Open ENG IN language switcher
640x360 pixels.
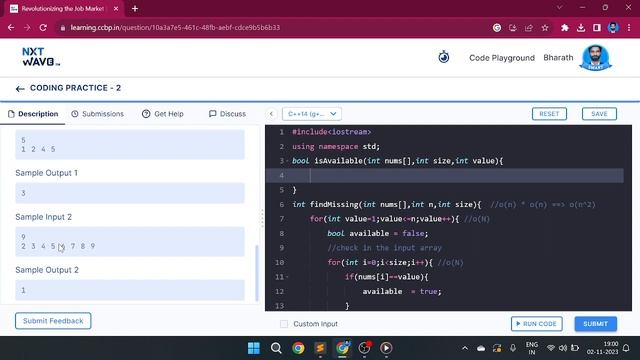click(531, 348)
